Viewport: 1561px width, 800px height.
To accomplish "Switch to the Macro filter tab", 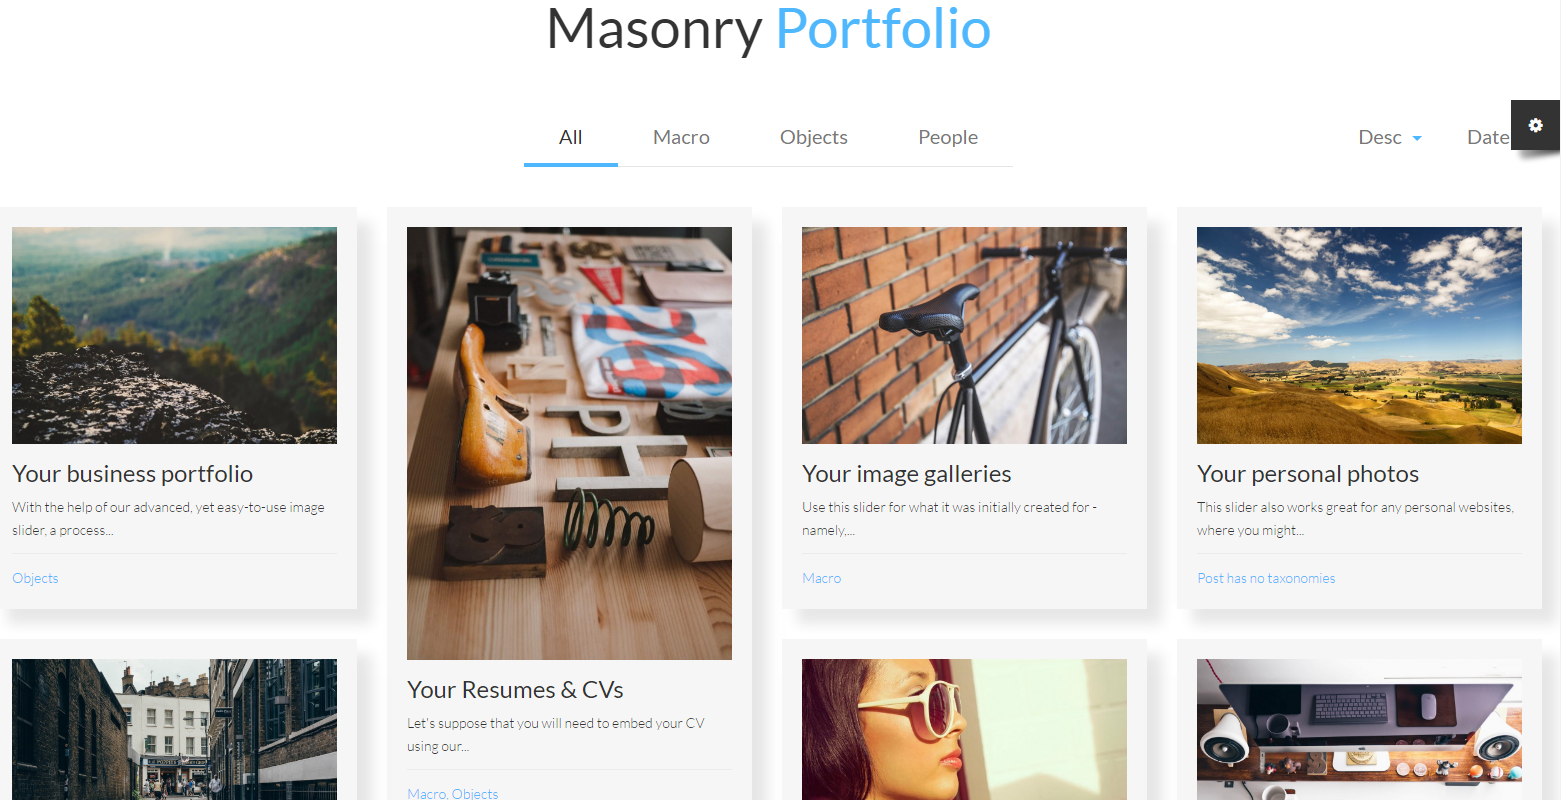I will pos(681,138).
